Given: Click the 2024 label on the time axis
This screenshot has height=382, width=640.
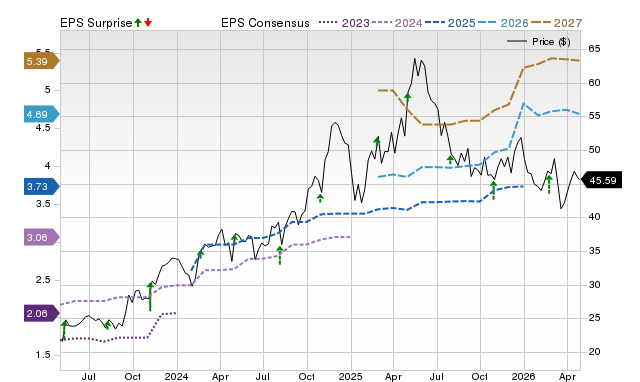Looking at the screenshot, I should click(176, 376).
